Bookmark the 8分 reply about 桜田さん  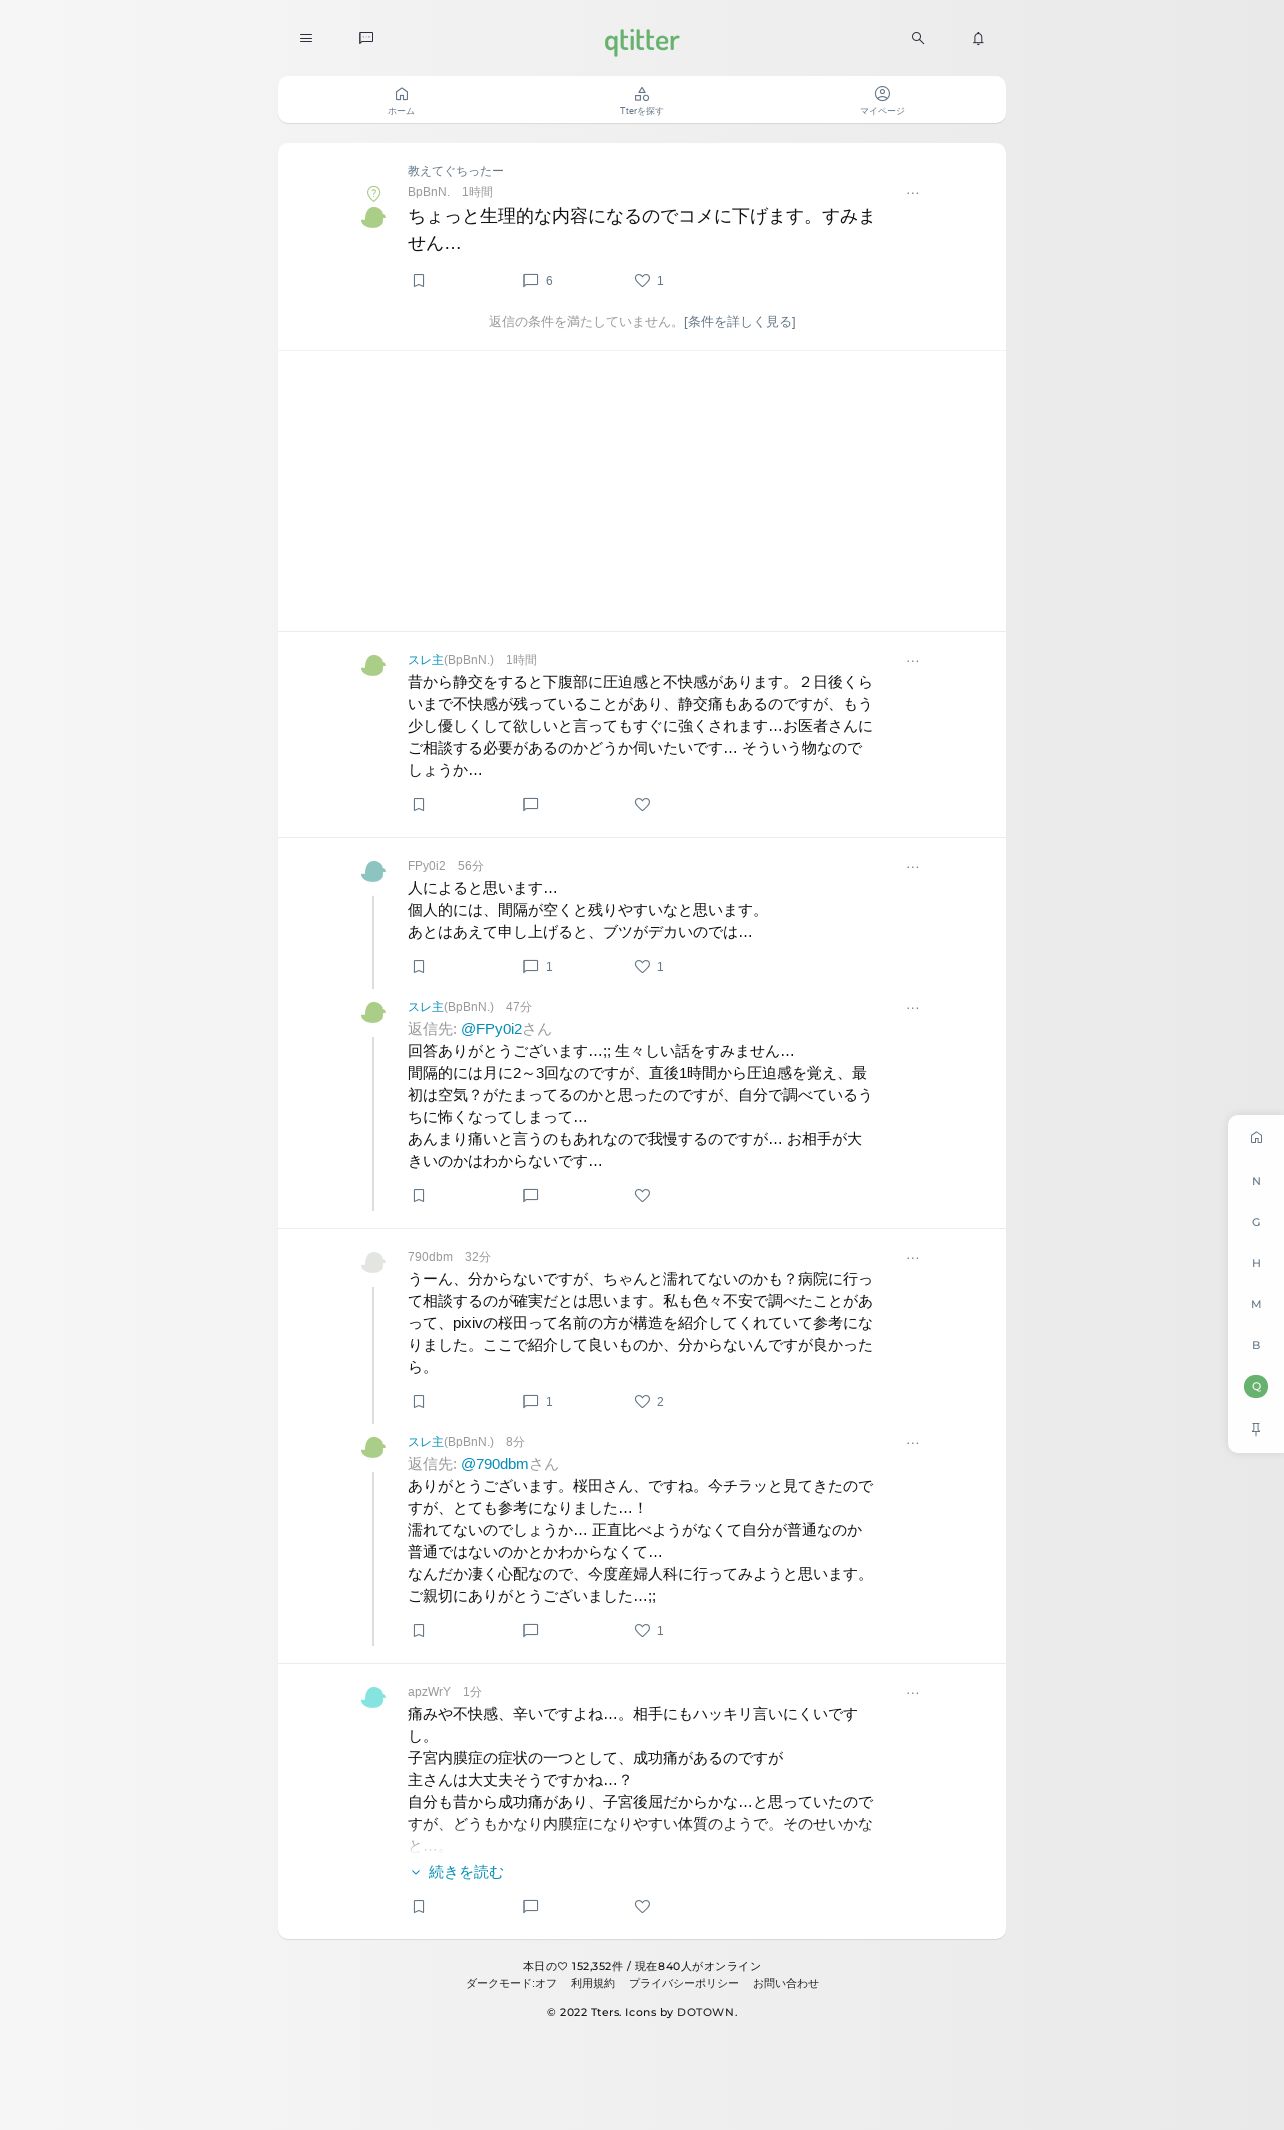(x=419, y=1630)
